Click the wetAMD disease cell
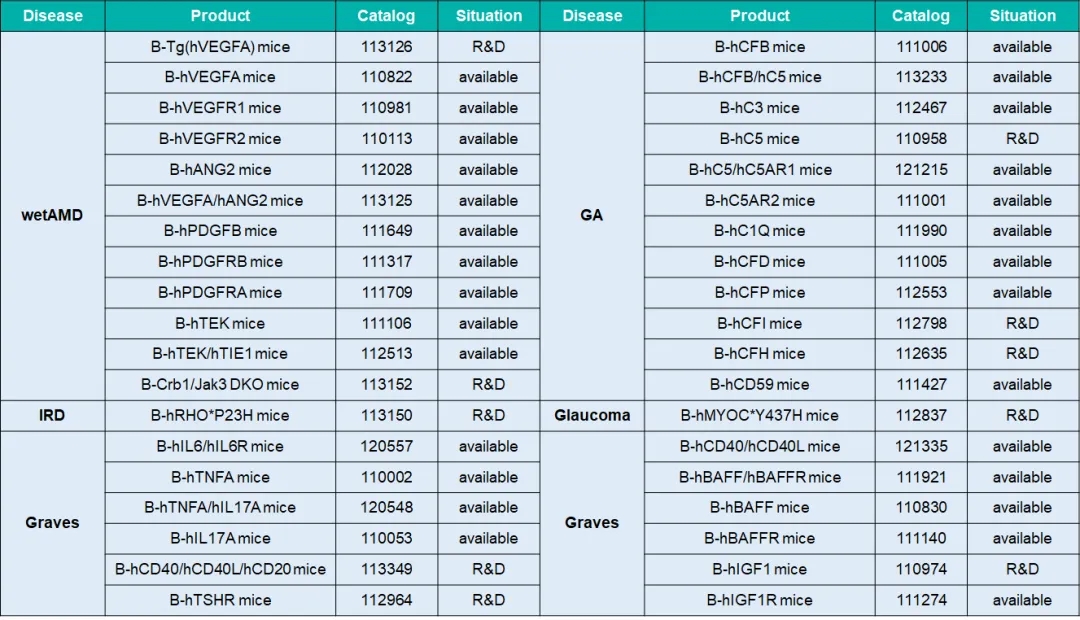Viewport: 1080px width, 620px height. click(x=52, y=215)
